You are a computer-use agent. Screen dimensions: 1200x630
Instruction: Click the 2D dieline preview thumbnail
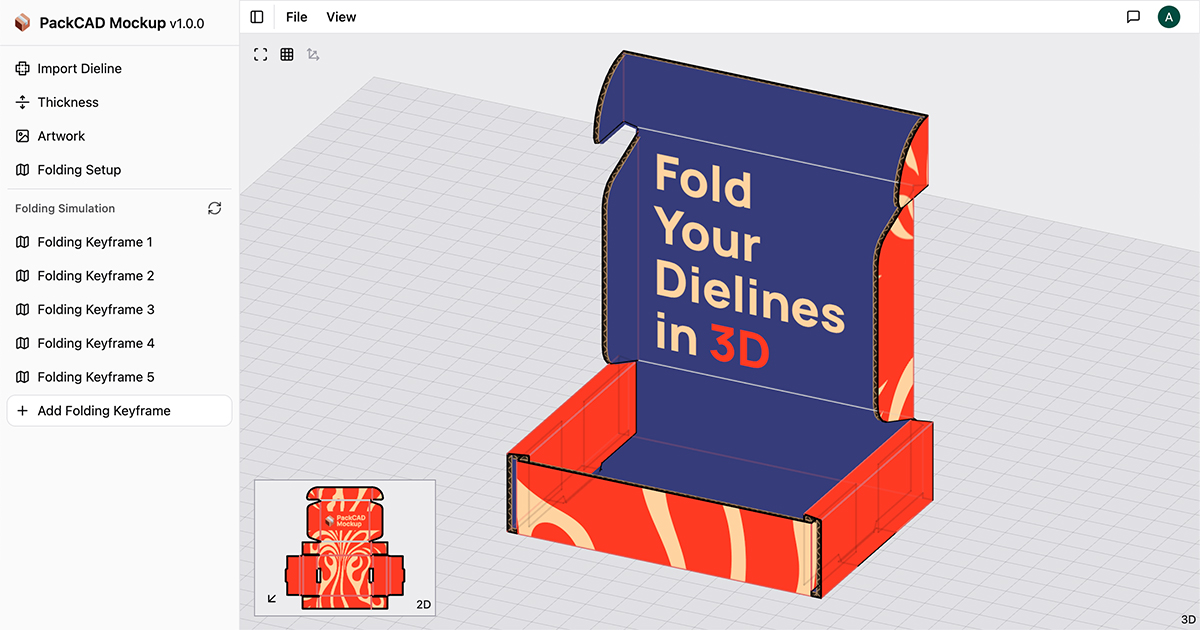point(344,548)
